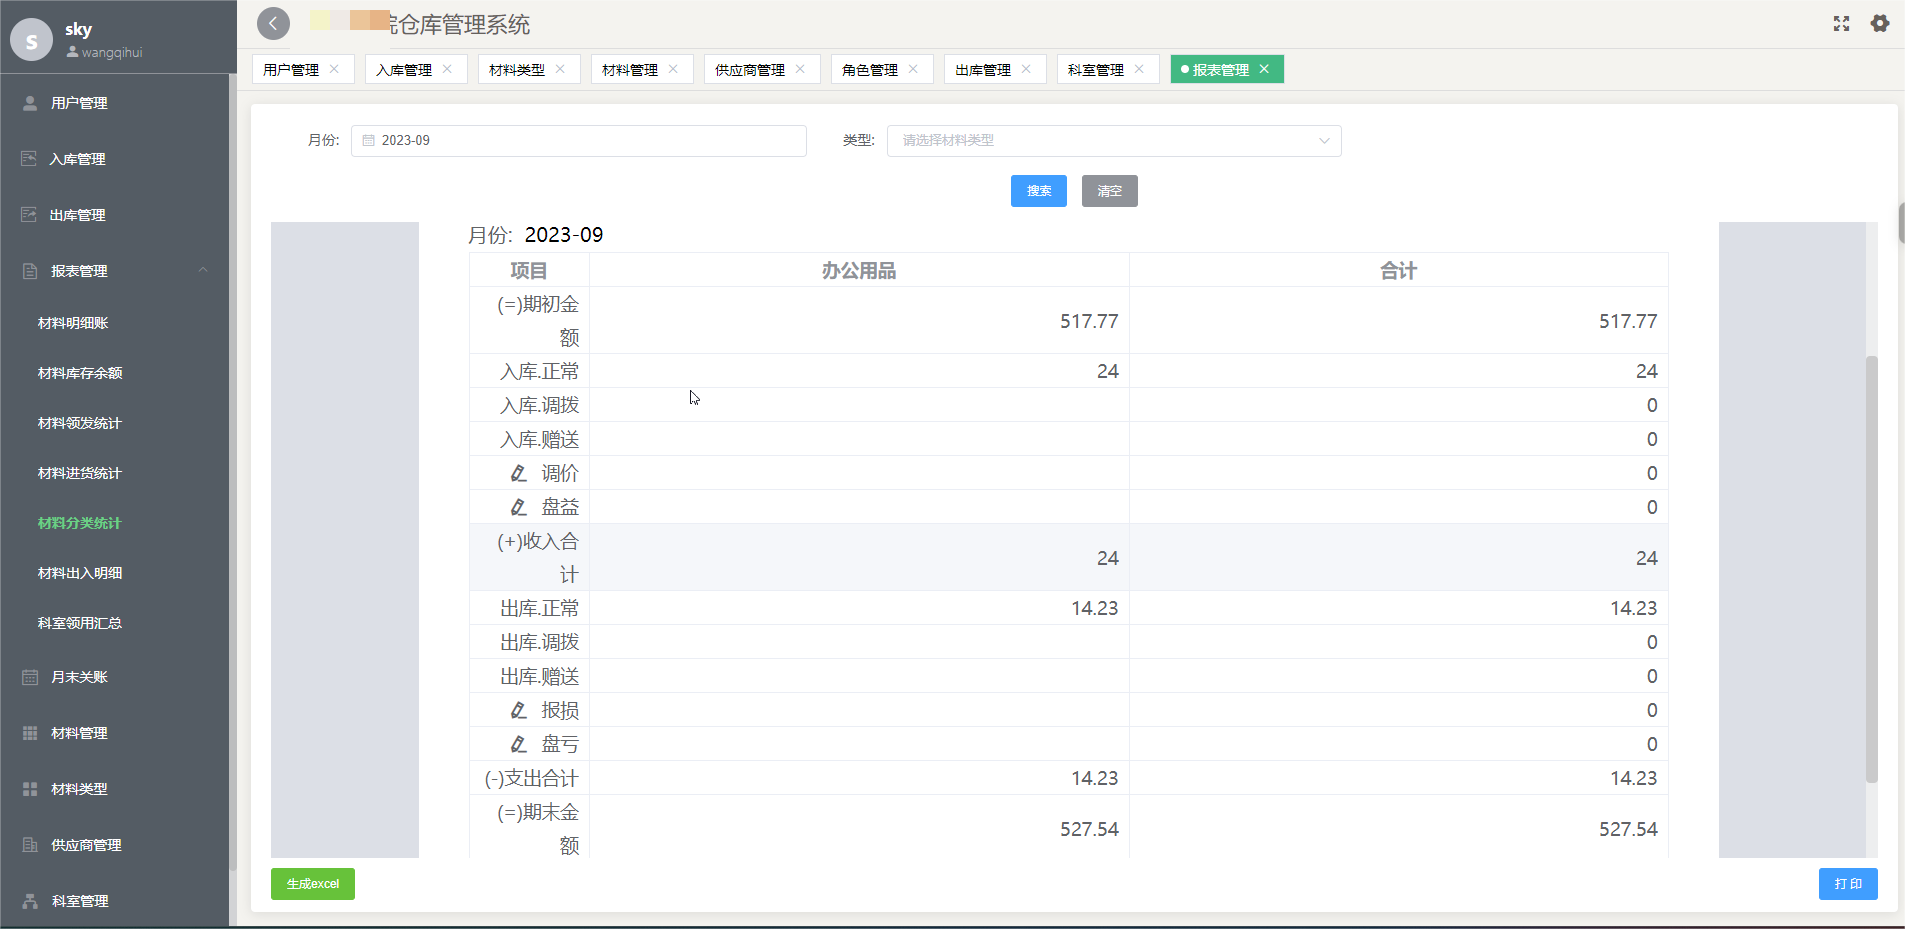Click the green 生成excel button
1905x929 pixels.
click(x=313, y=884)
